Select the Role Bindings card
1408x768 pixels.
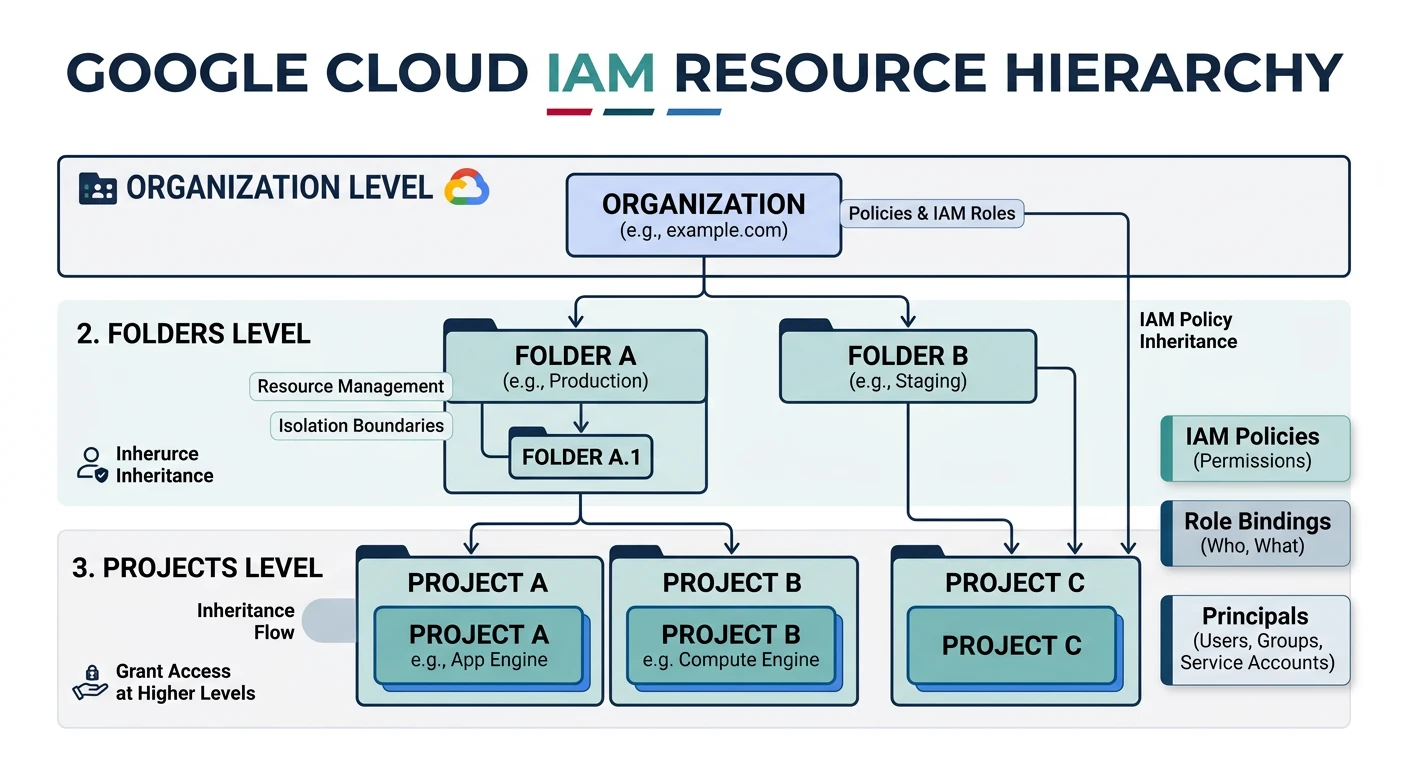1255,532
